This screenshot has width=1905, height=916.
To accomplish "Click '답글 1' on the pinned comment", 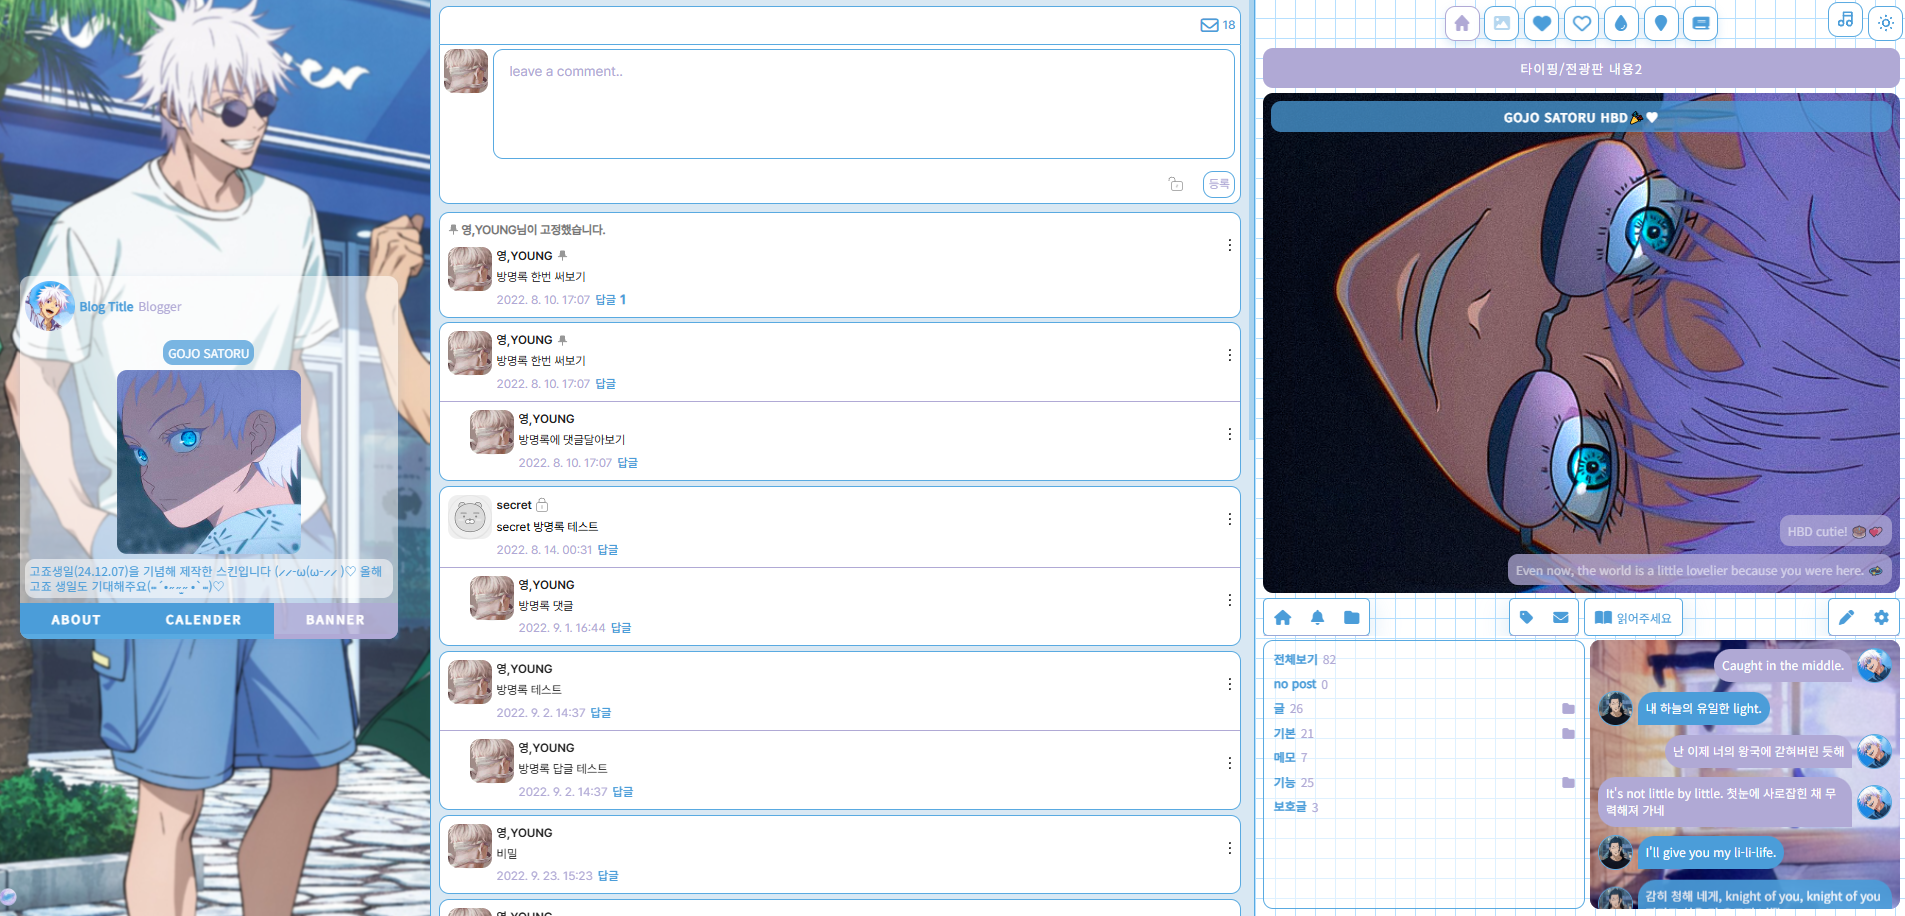I will [610, 300].
